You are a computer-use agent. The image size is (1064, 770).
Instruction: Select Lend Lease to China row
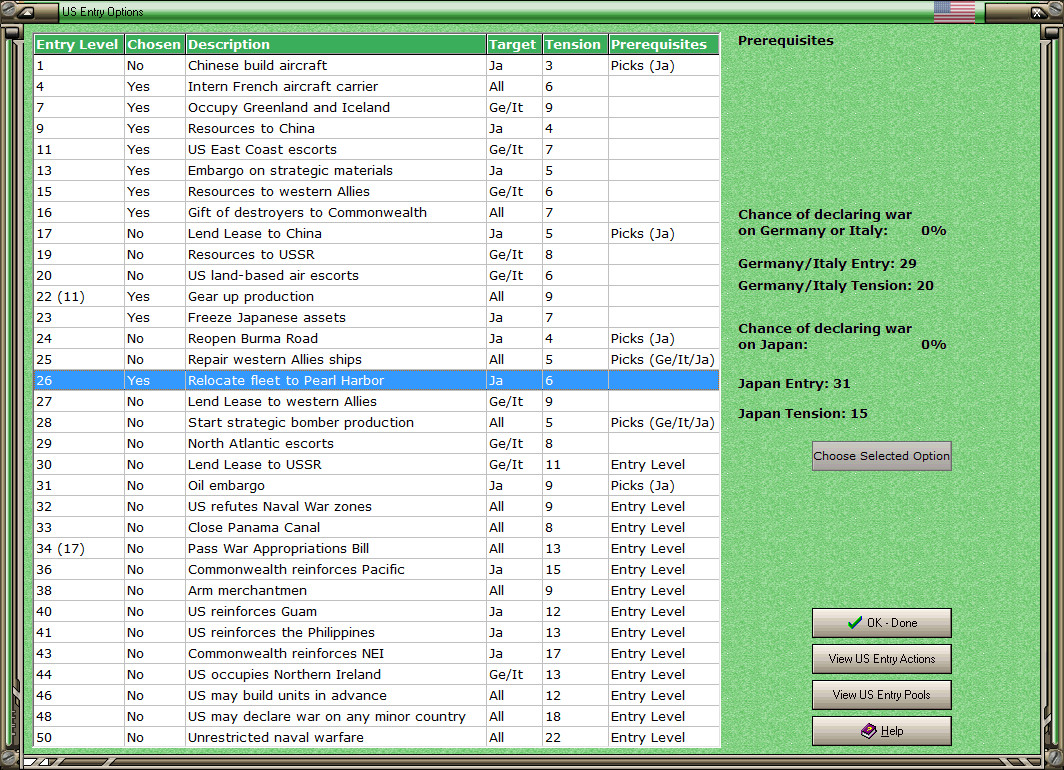click(377, 234)
